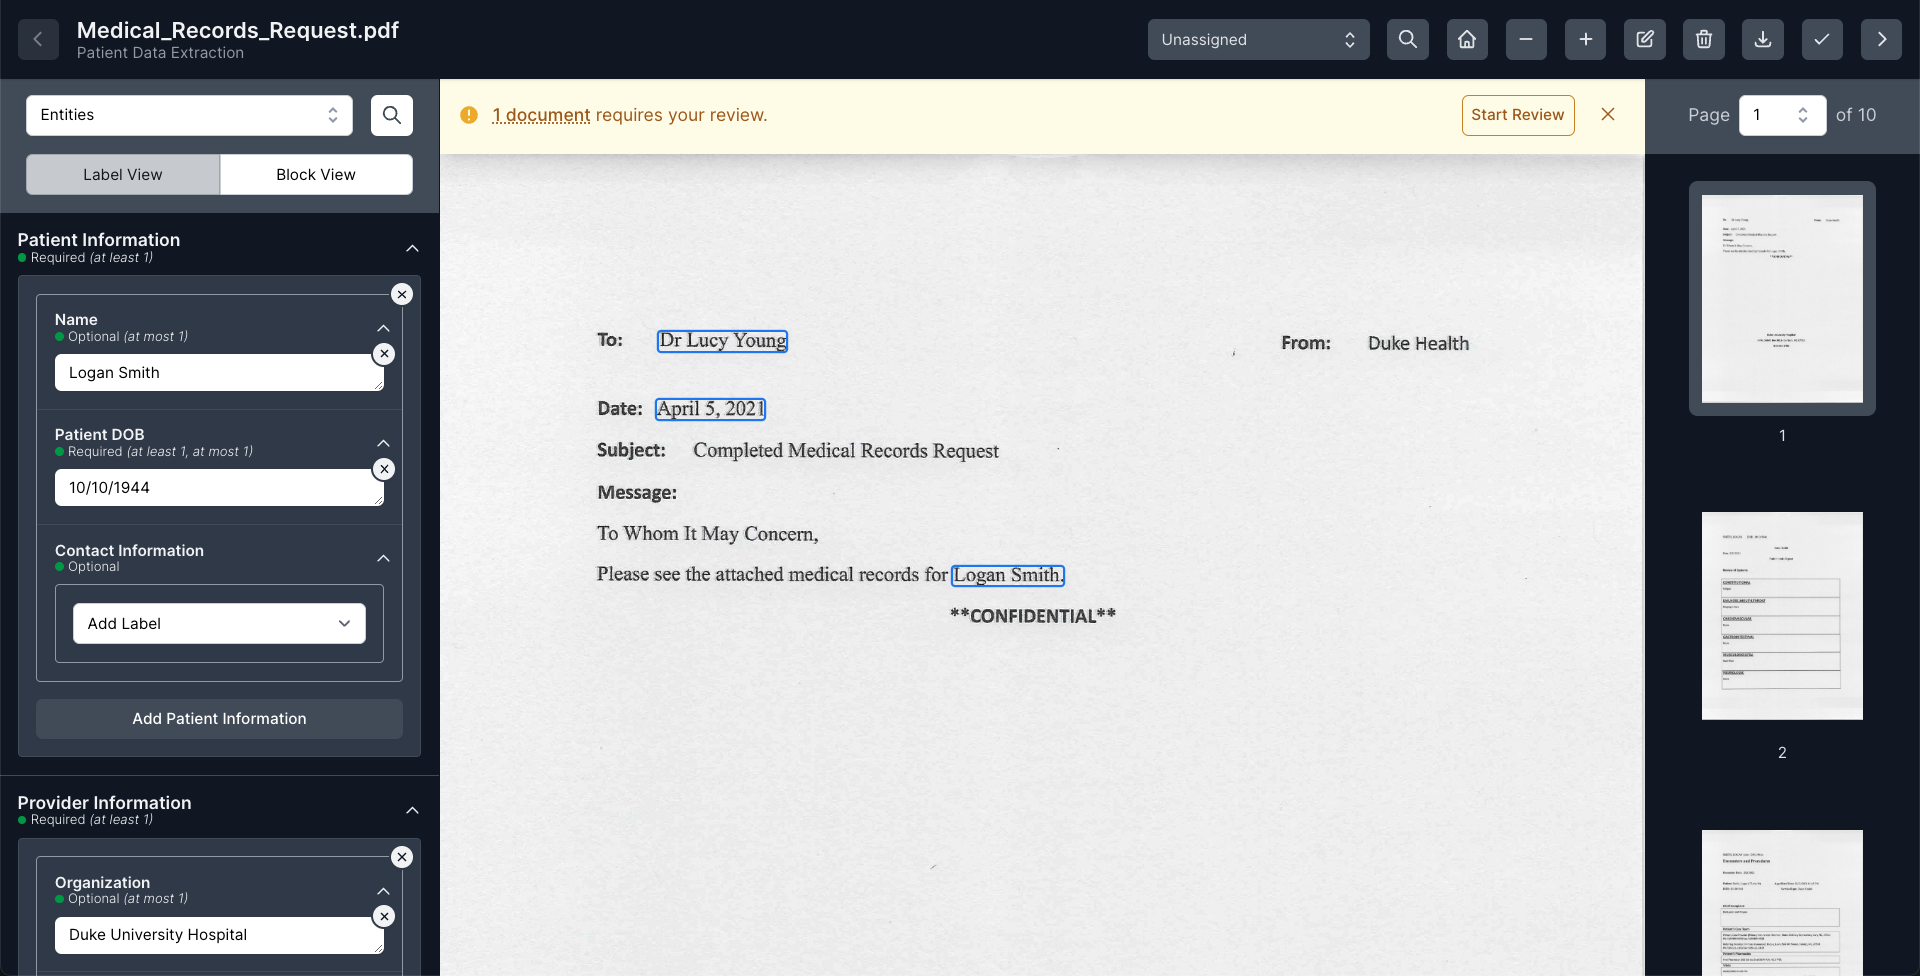Open the Add Label dropdown under Contact Information
Viewport: 1920px width, 976px height.
pyautogui.click(x=219, y=623)
